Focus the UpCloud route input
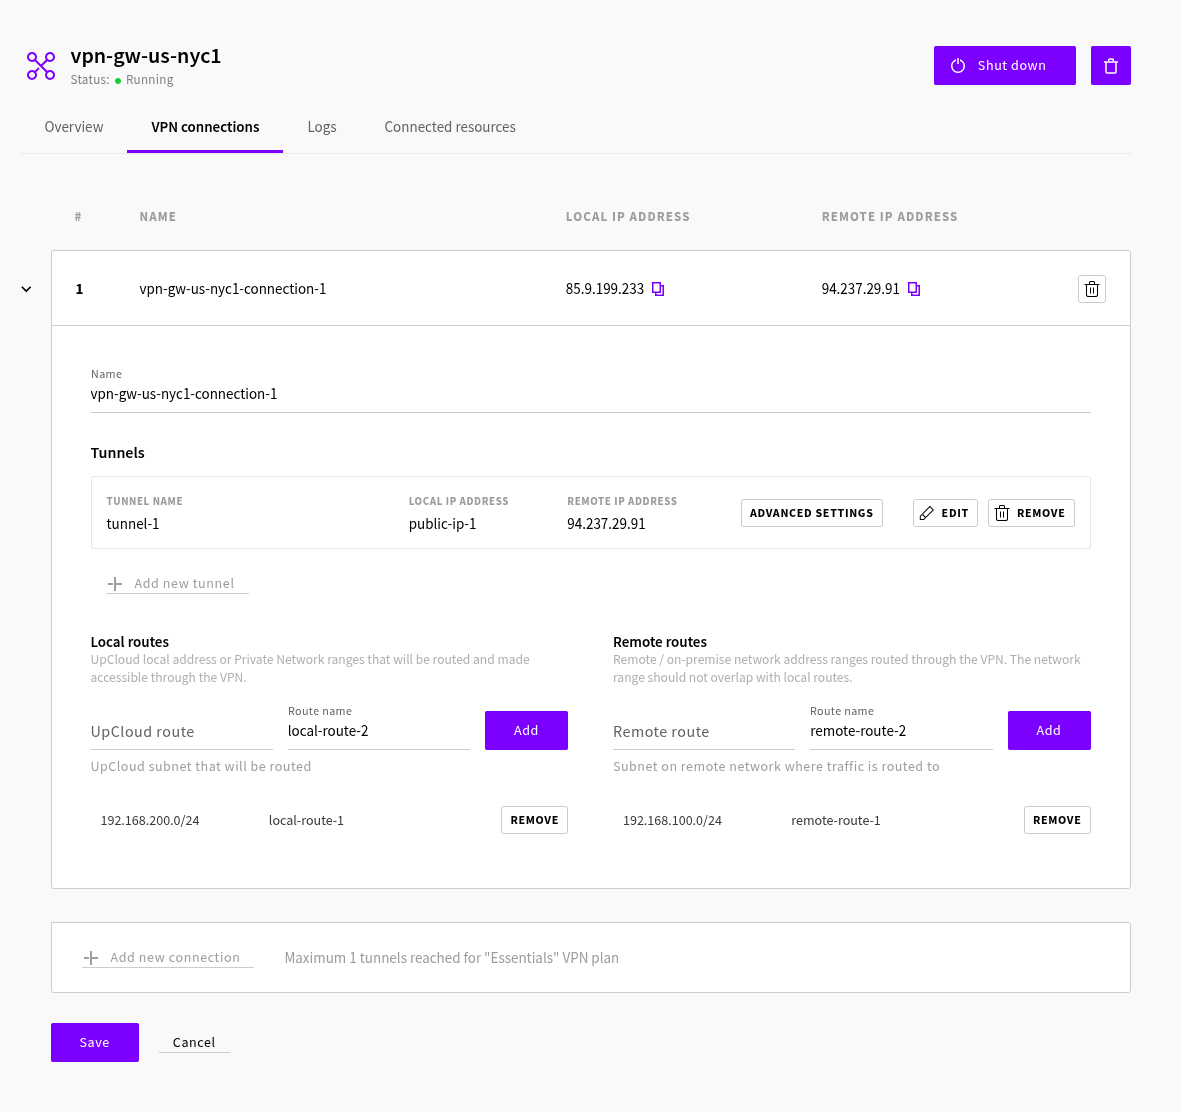The width and height of the screenshot is (1181, 1112). [x=182, y=732]
